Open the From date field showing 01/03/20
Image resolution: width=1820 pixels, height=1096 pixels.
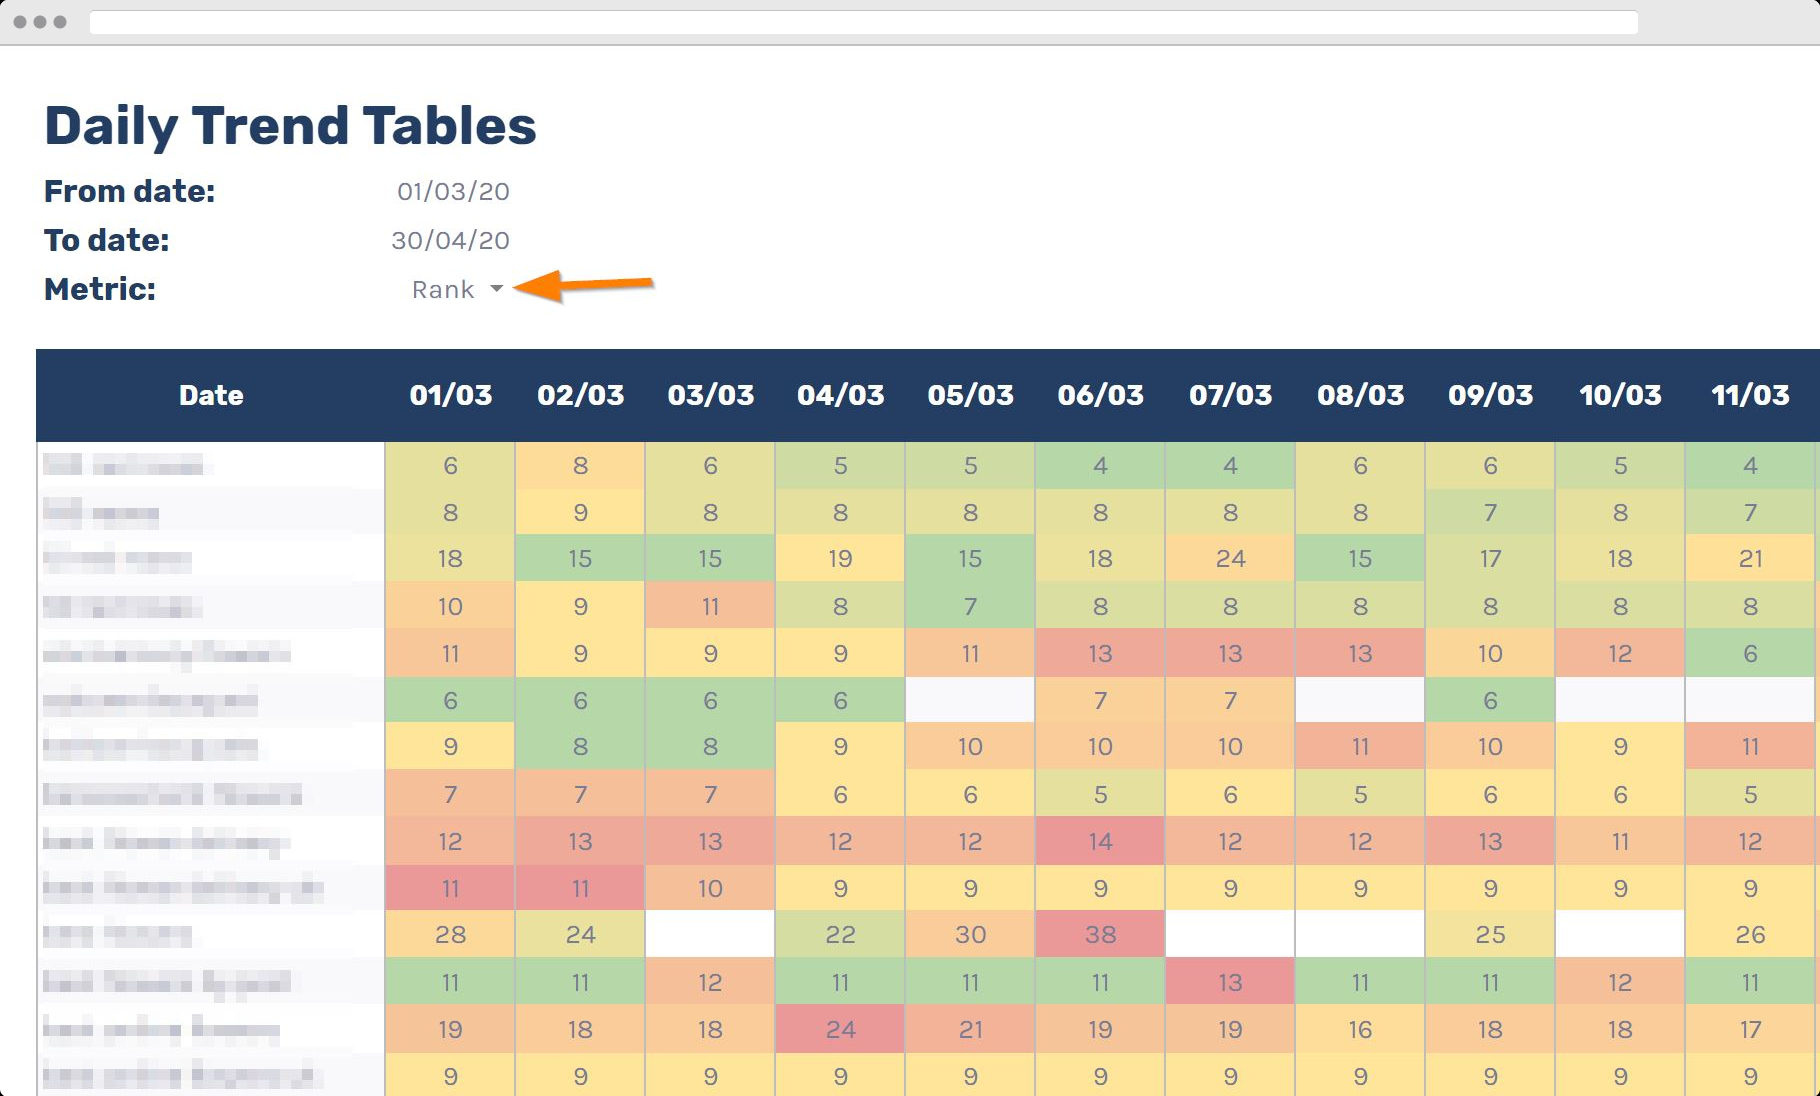tap(451, 191)
